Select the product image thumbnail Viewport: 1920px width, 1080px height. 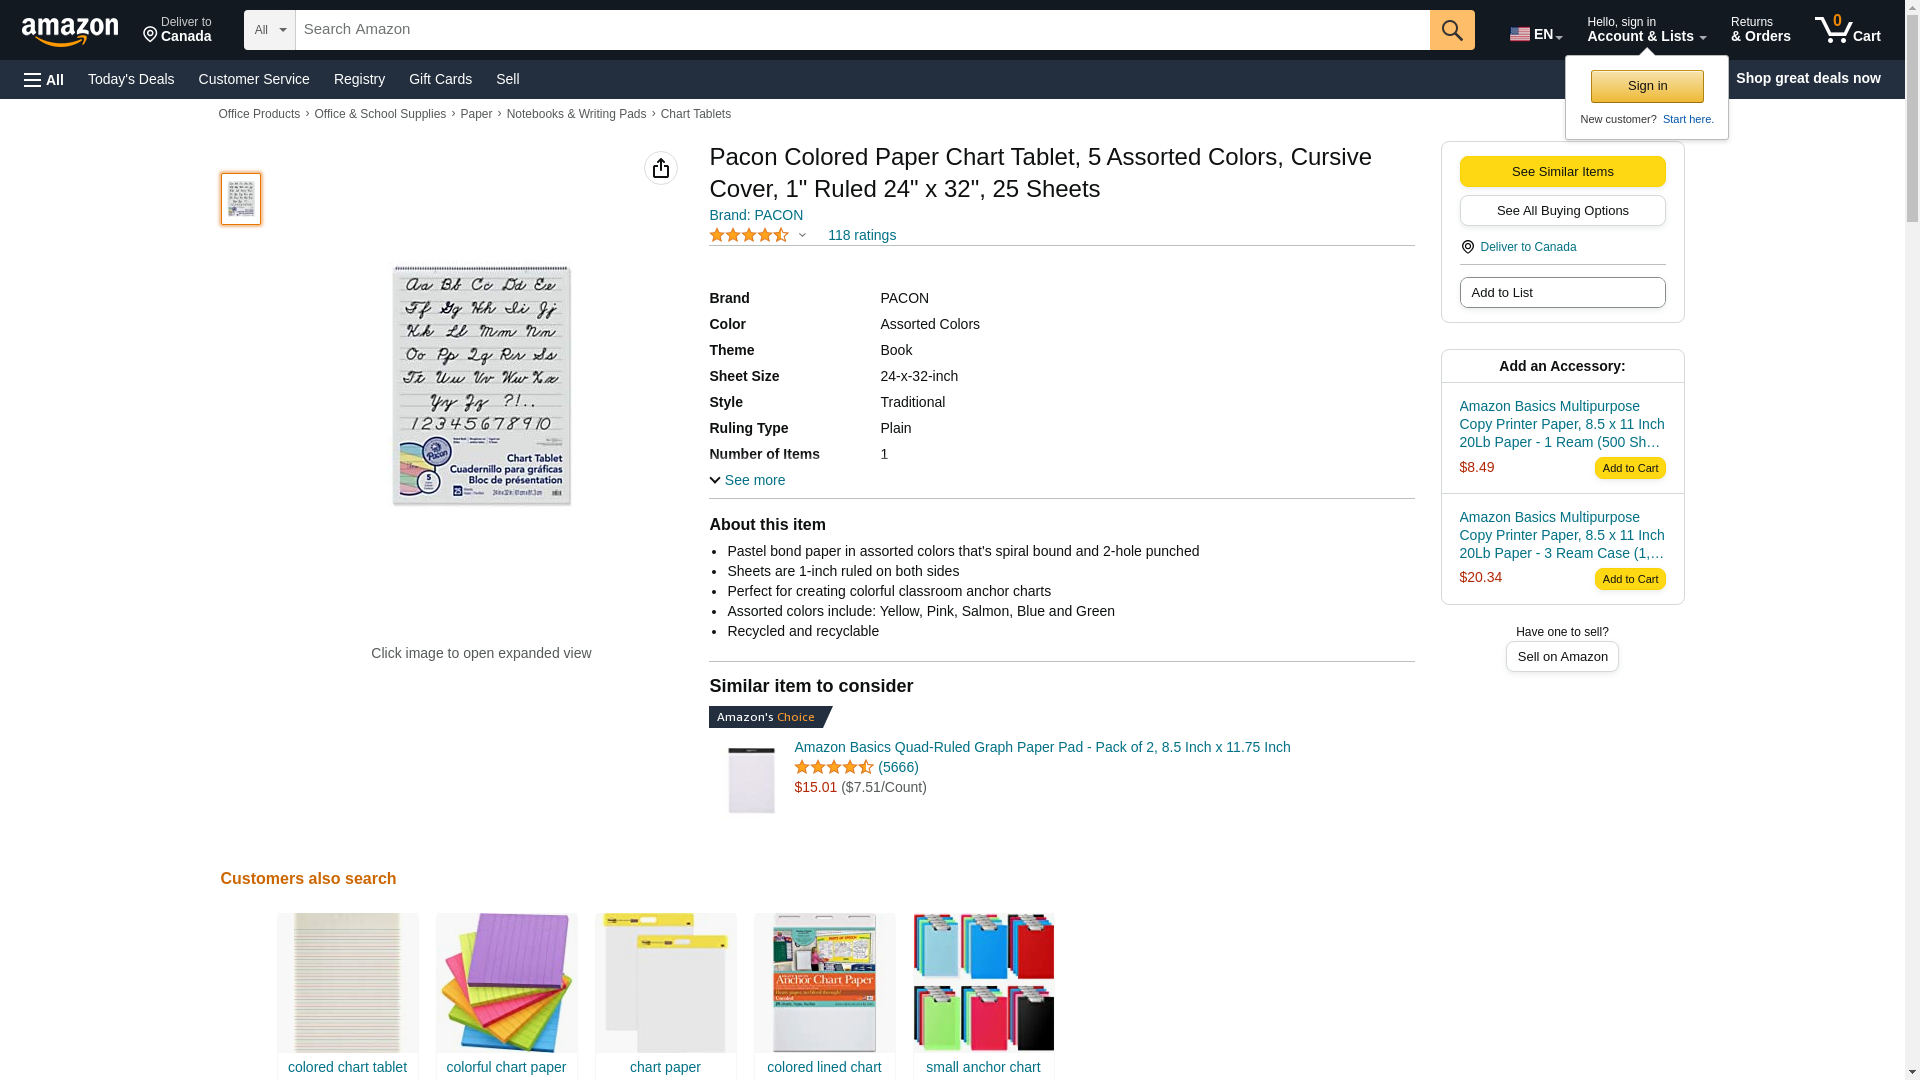[241, 198]
